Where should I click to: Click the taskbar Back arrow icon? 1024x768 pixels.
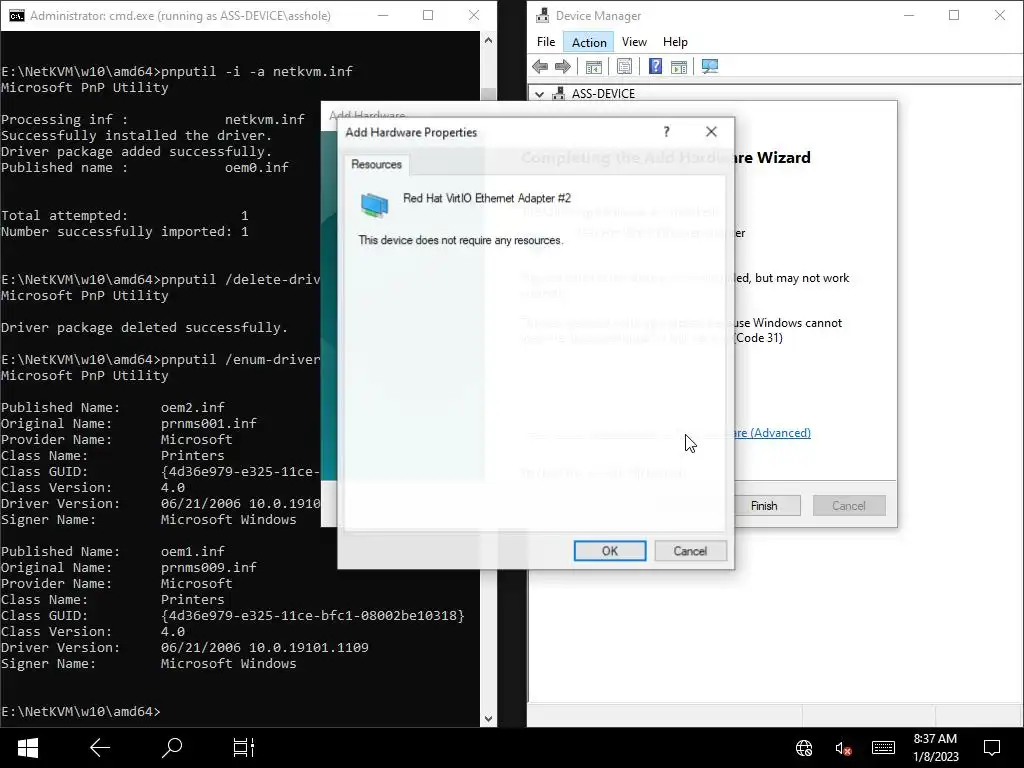click(x=100, y=748)
